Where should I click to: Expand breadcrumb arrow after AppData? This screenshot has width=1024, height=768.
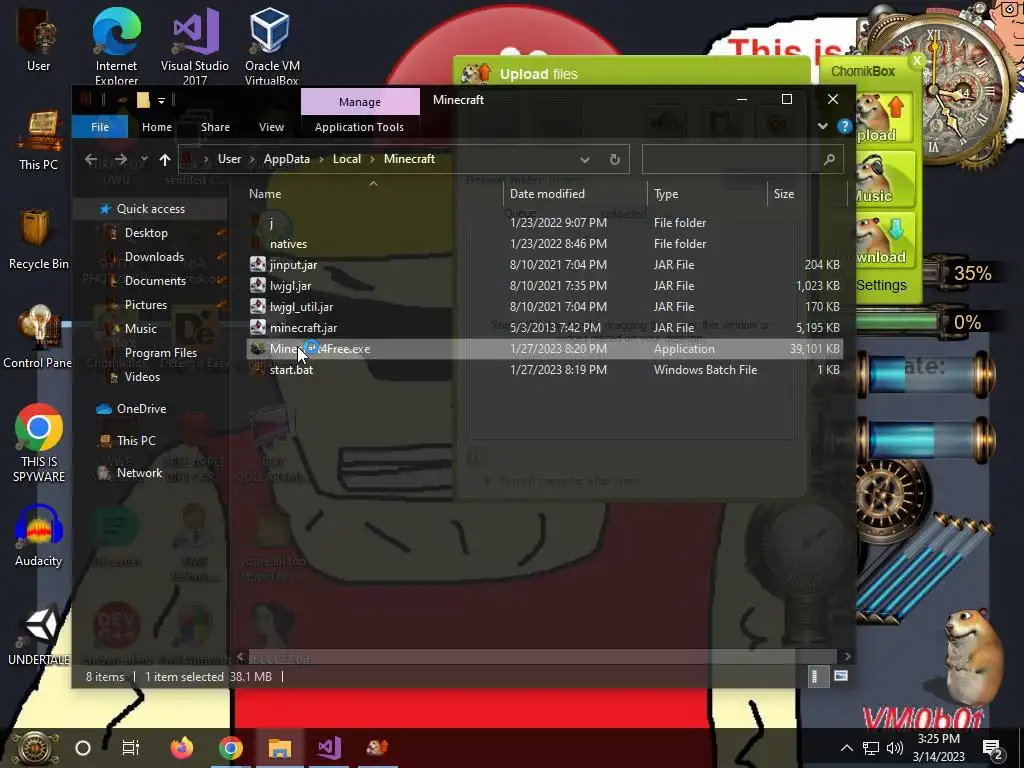321,159
